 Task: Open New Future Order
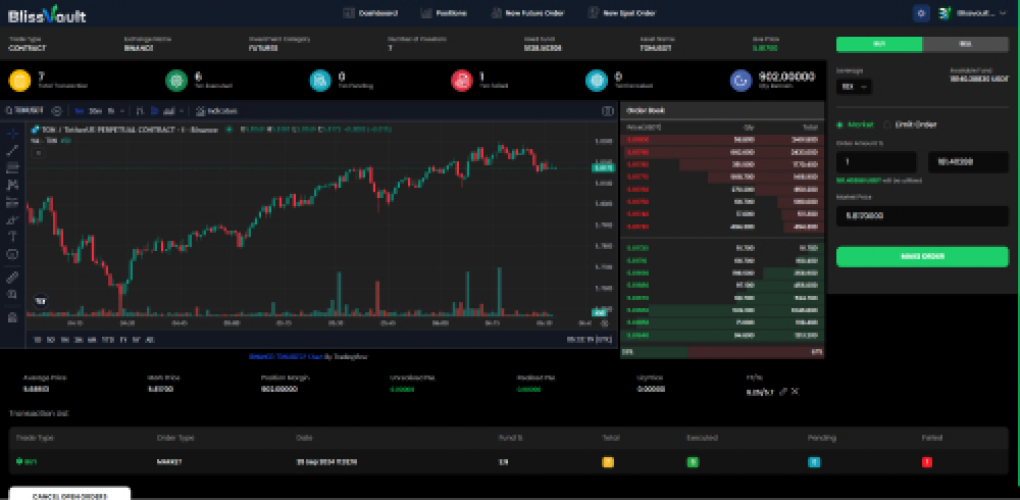coord(528,13)
